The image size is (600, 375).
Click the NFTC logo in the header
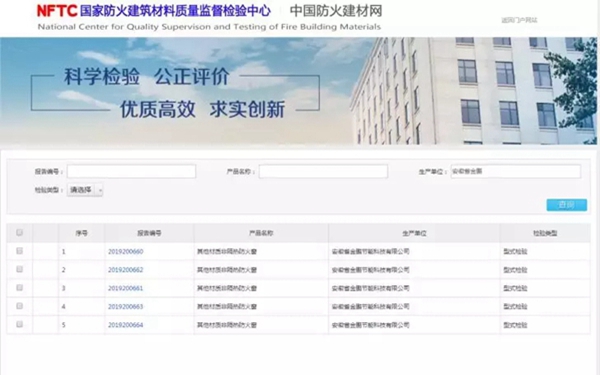point(57,11)
